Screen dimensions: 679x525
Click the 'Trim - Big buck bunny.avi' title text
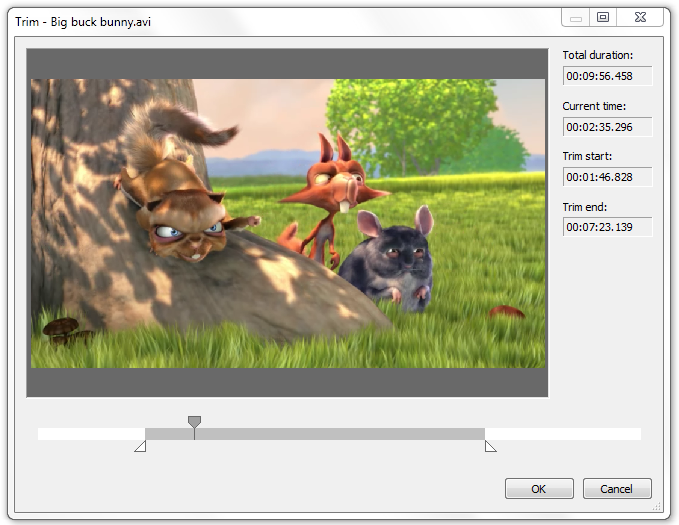(x=83, y=22)
